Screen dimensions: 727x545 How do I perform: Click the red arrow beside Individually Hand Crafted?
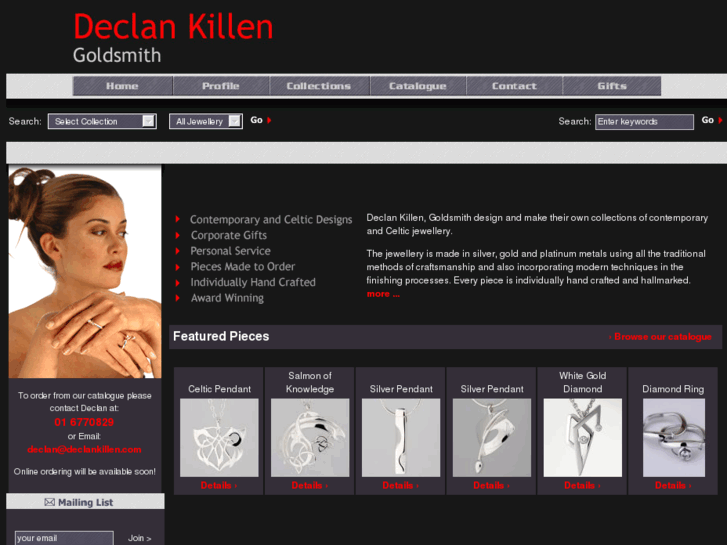178,282
